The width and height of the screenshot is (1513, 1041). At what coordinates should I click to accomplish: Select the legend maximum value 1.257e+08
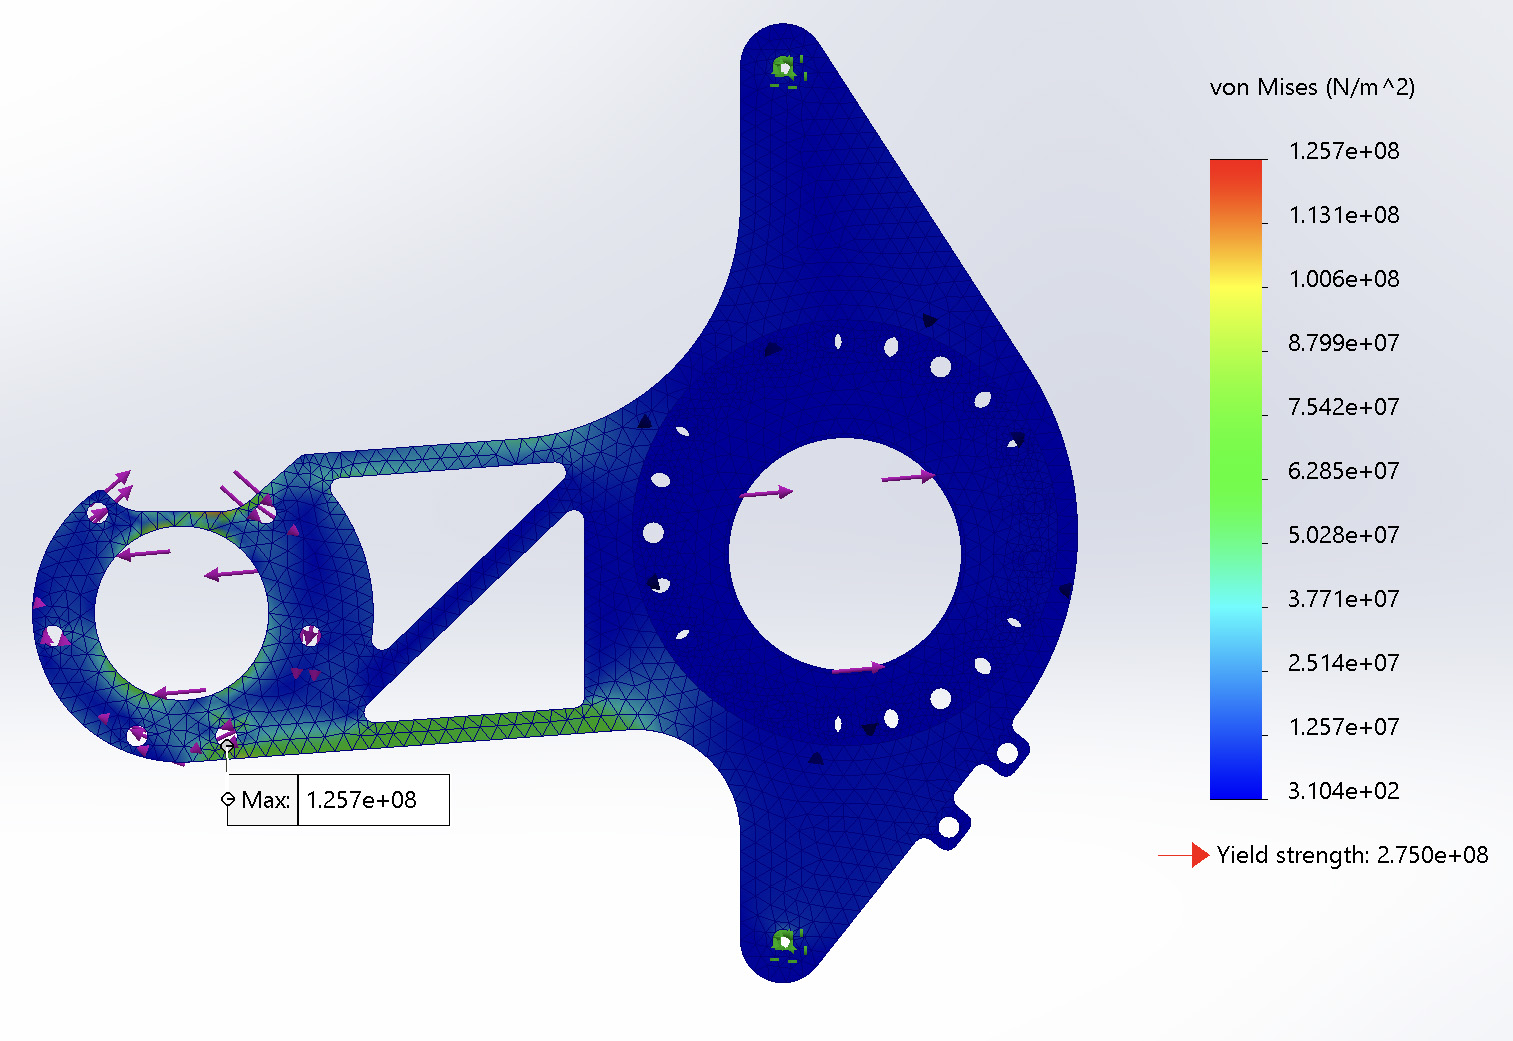click(1343, 152)
